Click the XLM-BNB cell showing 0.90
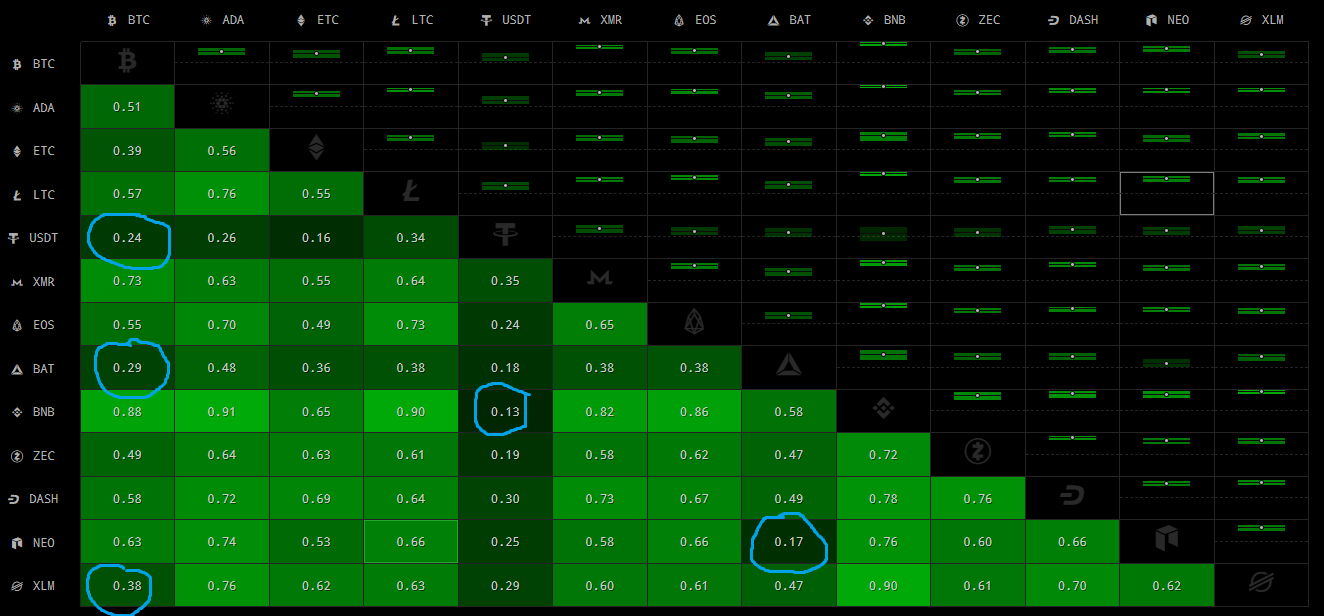This screenshot has width=1324, height=616. [884, 585]
